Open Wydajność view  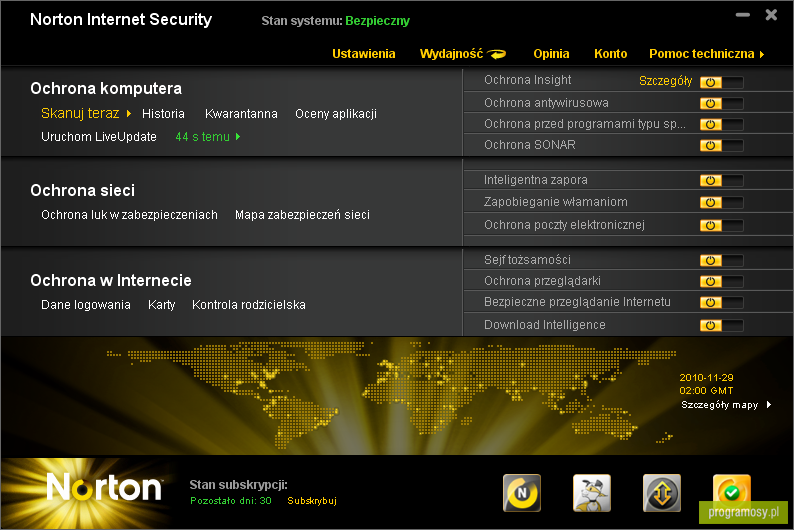pyautogui.click(x=451, y=54)
